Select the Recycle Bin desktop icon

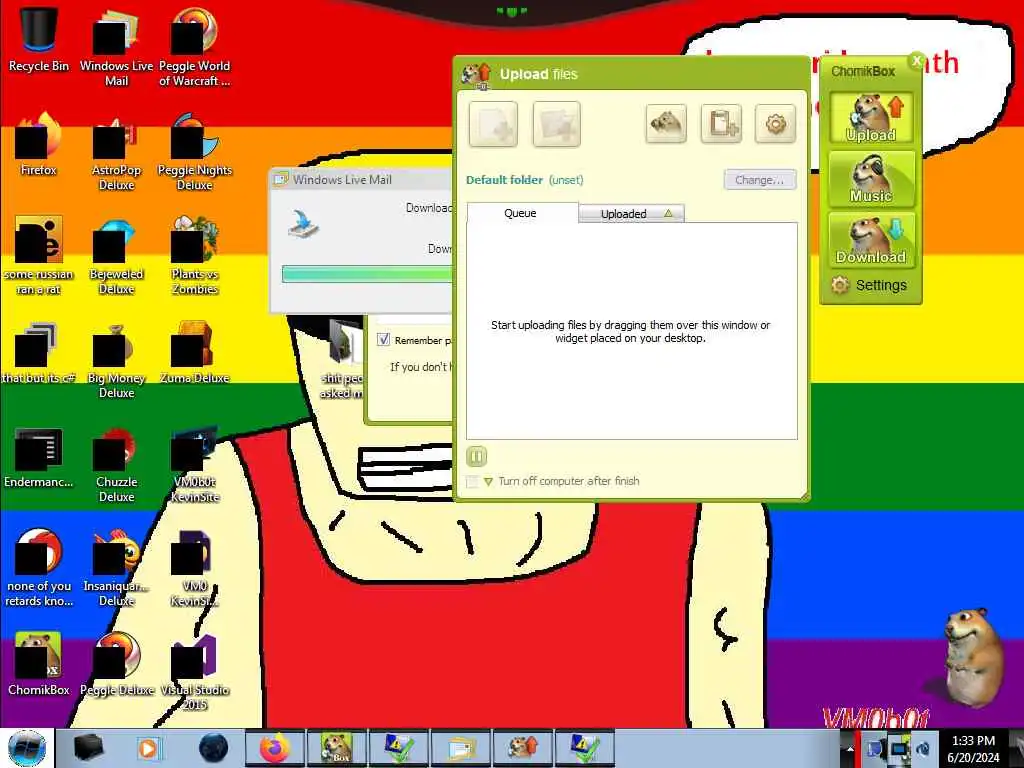pos(39,40)
